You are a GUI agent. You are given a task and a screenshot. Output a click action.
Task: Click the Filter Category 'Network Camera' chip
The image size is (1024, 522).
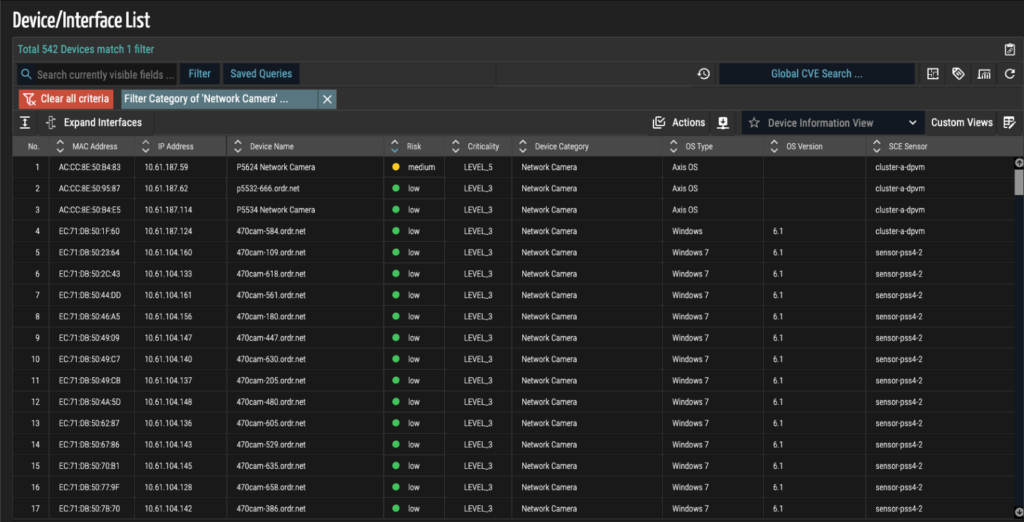[x=219, y=99]
